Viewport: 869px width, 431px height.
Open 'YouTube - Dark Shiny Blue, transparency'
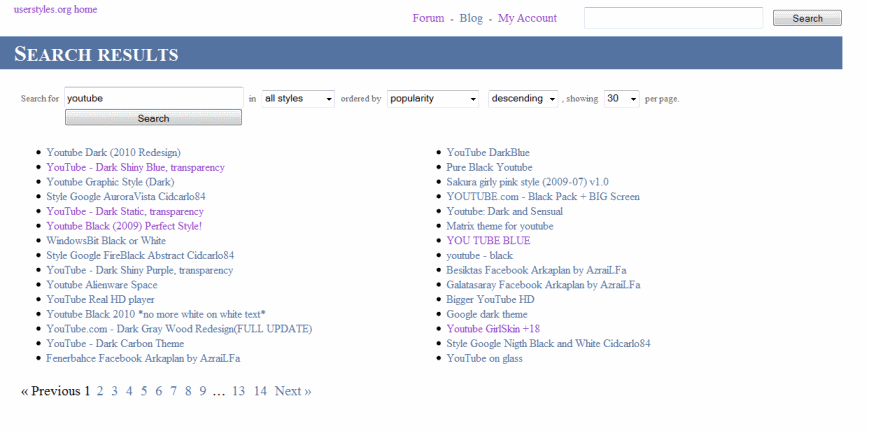coord(136,167)
